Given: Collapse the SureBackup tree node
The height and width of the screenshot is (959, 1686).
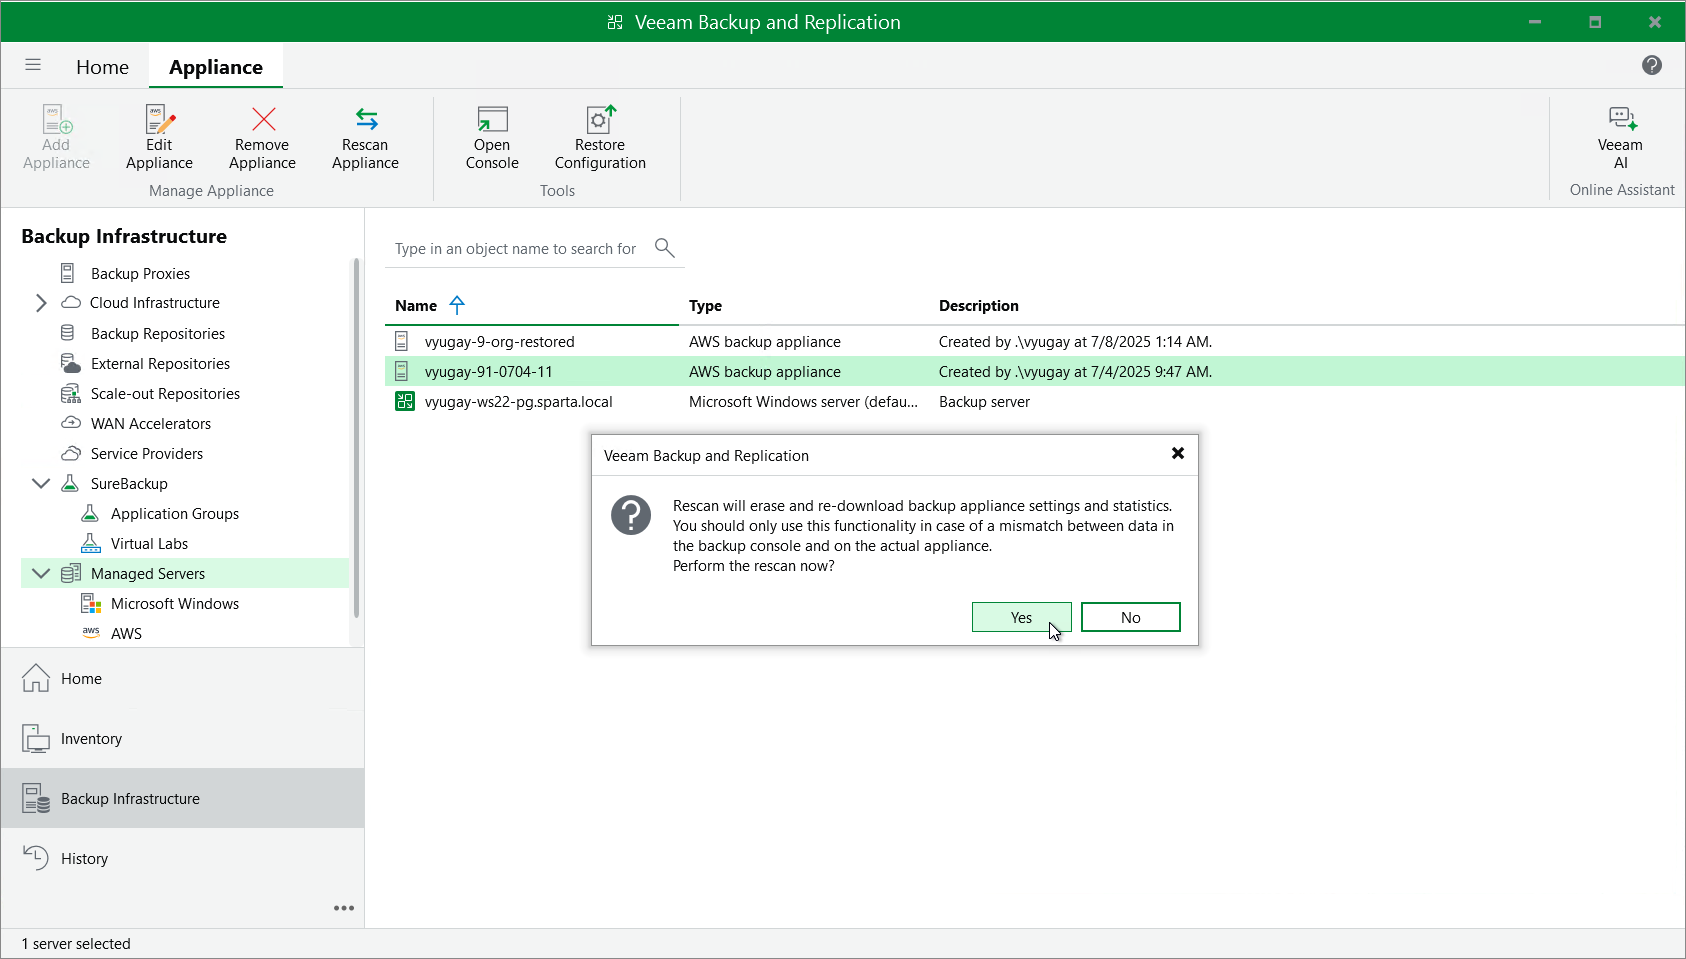Looking at the screenshot, I should pos(41,483).
